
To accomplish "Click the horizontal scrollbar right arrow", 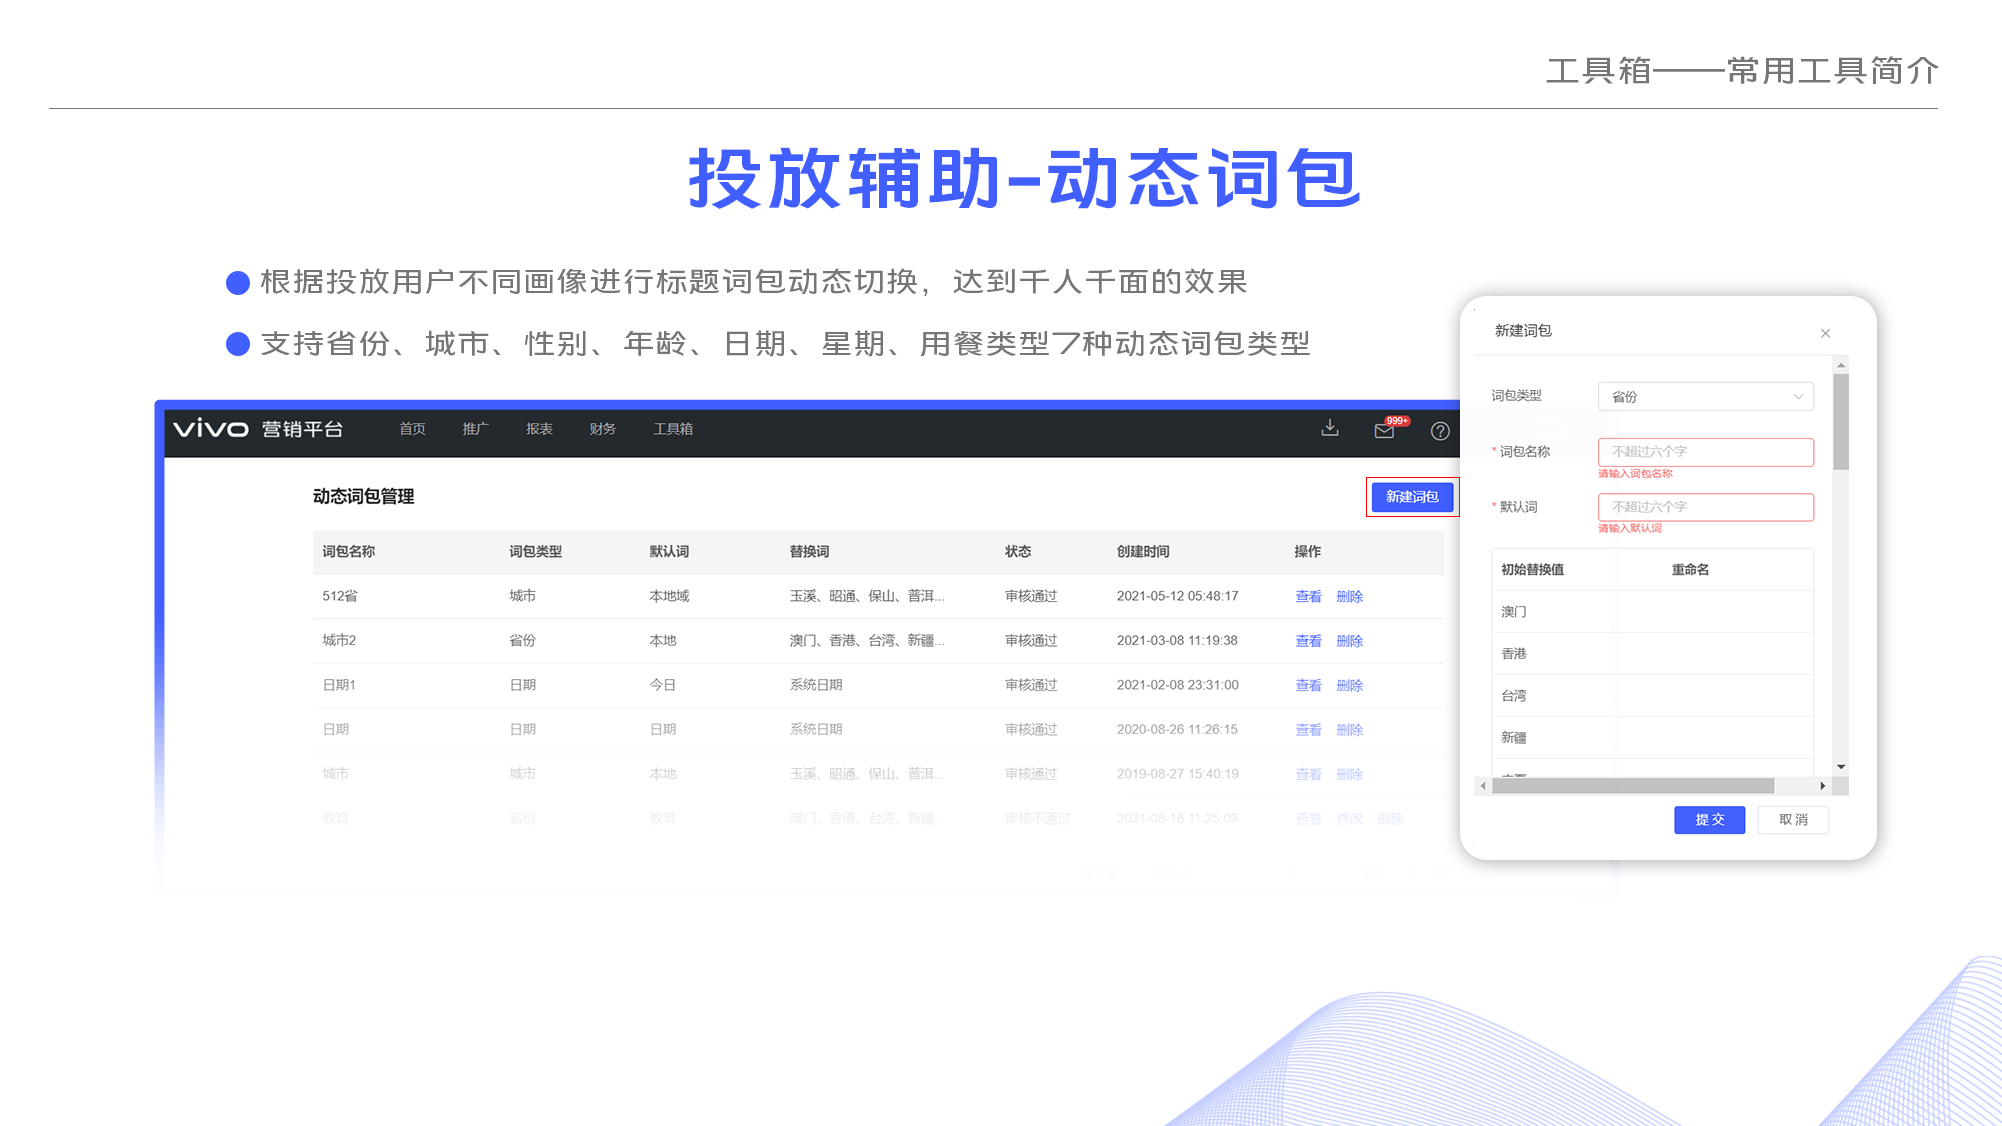I will pyautogui.click(x=1823, y=786).
